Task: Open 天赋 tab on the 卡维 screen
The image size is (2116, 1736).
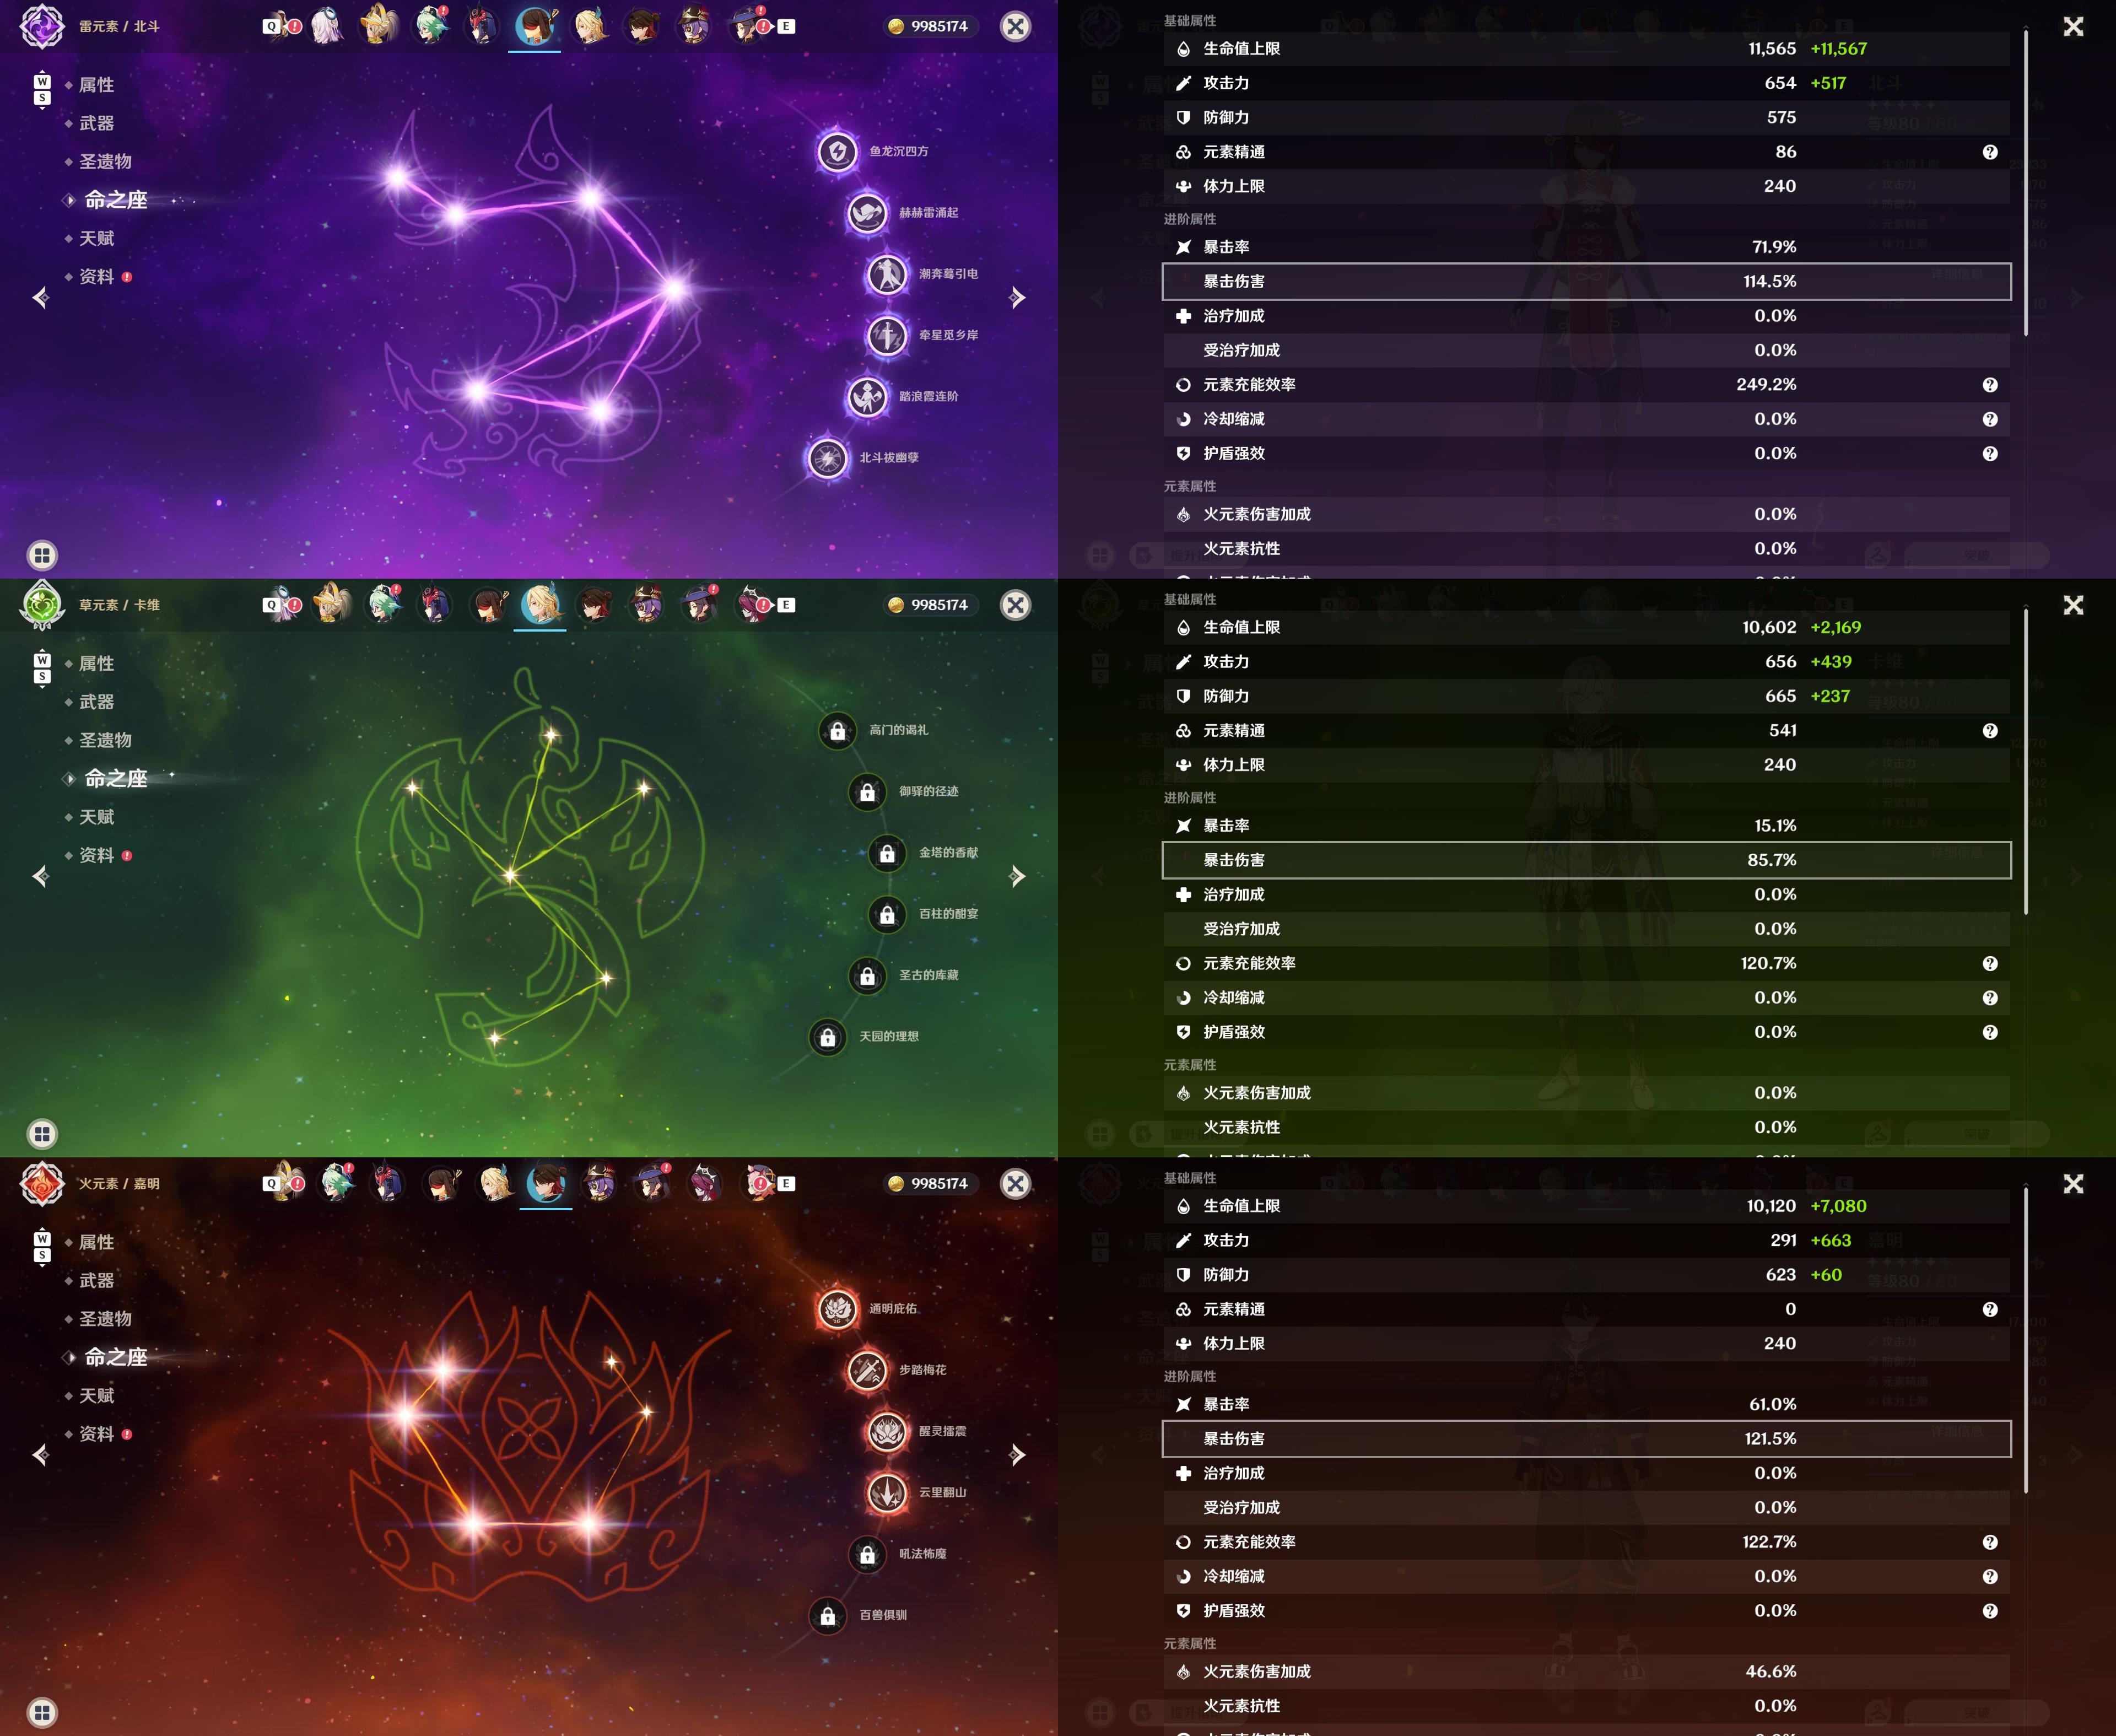Action: [96, 817]
